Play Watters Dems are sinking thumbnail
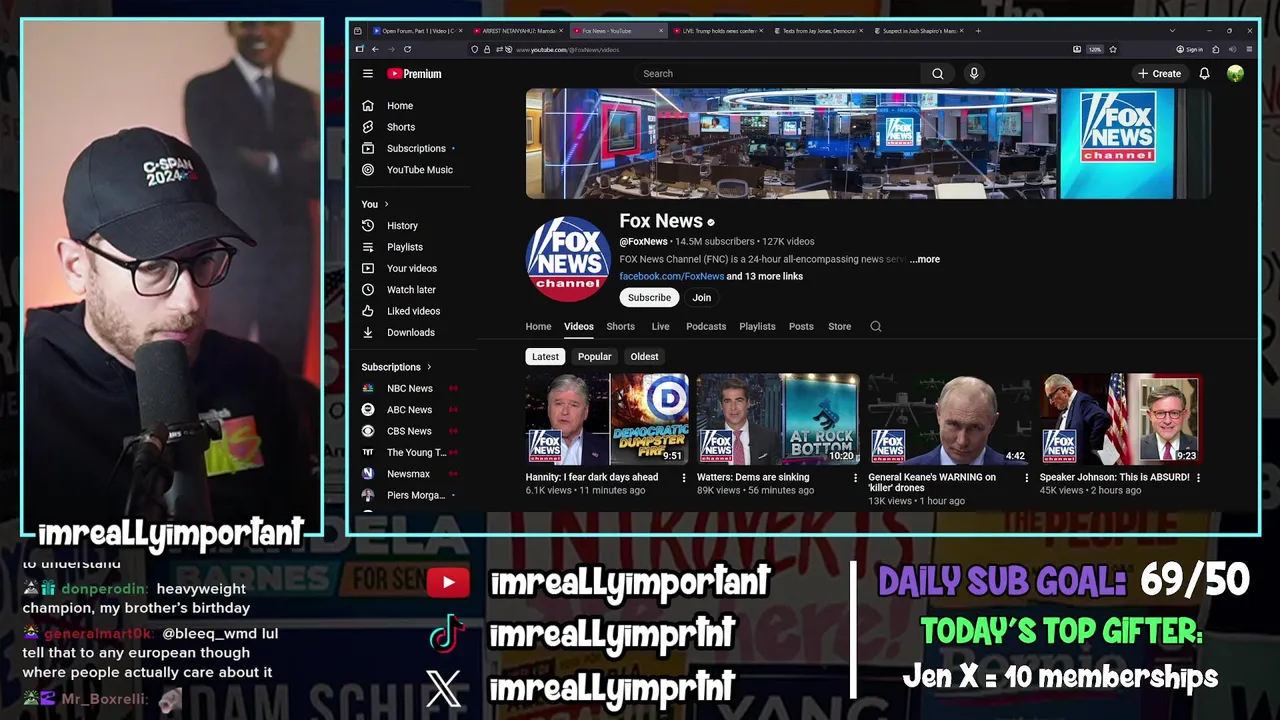The width and height of the screenshot is (1280, 720). pyautogui.click(x=778, y=420)
